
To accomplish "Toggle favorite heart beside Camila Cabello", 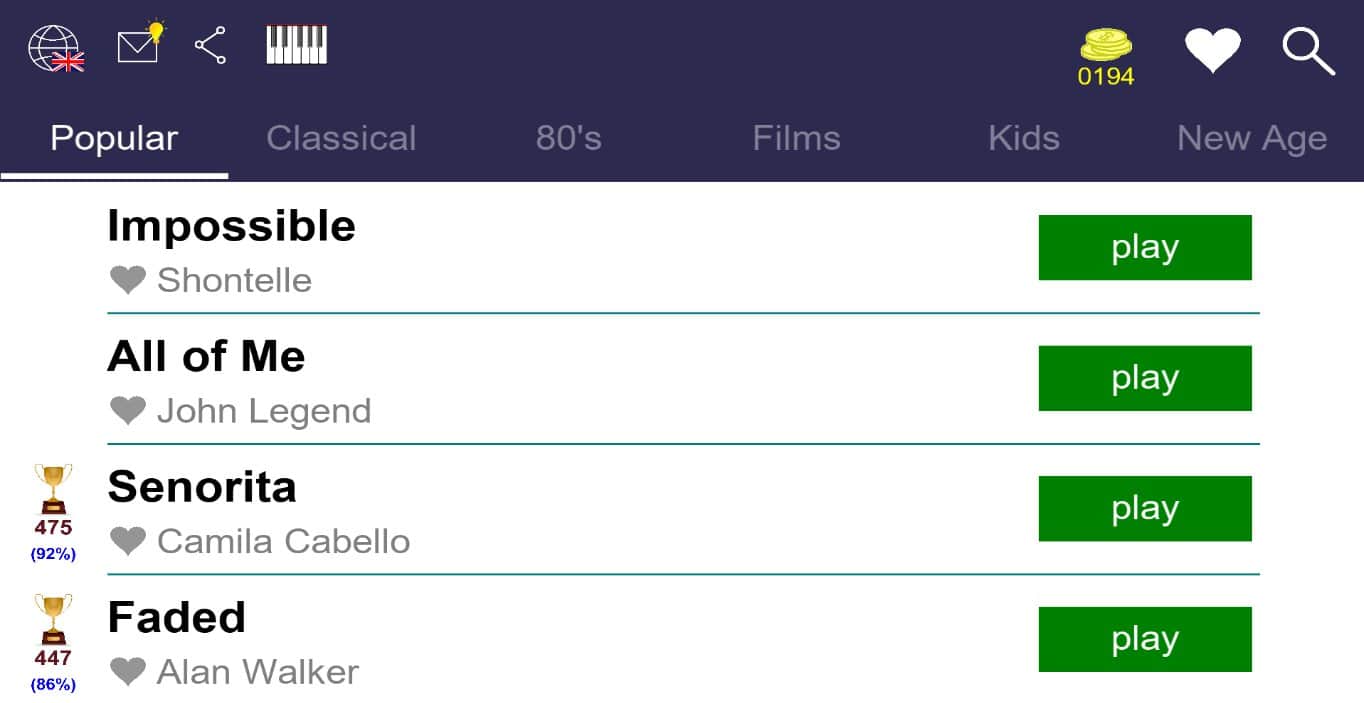I will pos(128,541).
